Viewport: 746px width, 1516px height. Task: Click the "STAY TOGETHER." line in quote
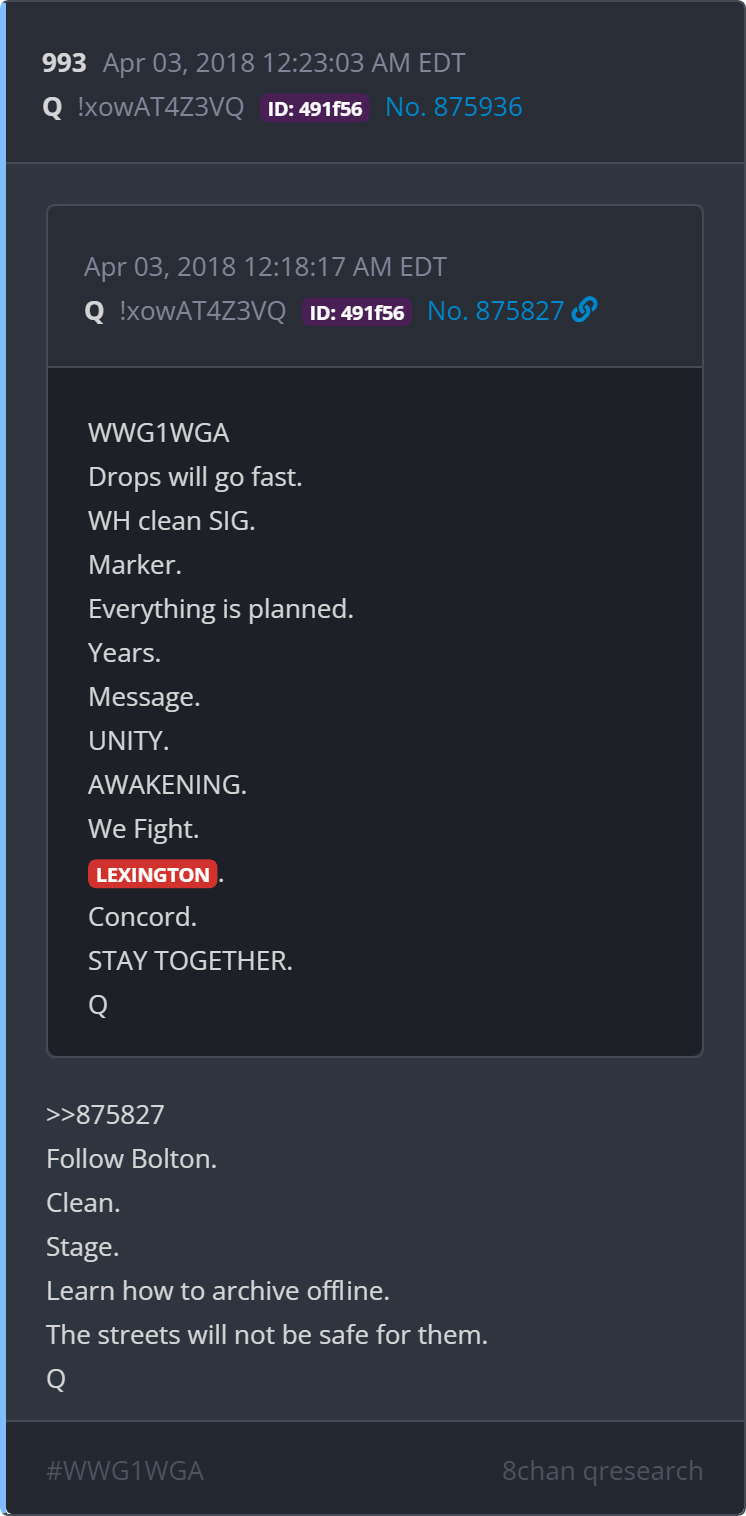(190, 961)
